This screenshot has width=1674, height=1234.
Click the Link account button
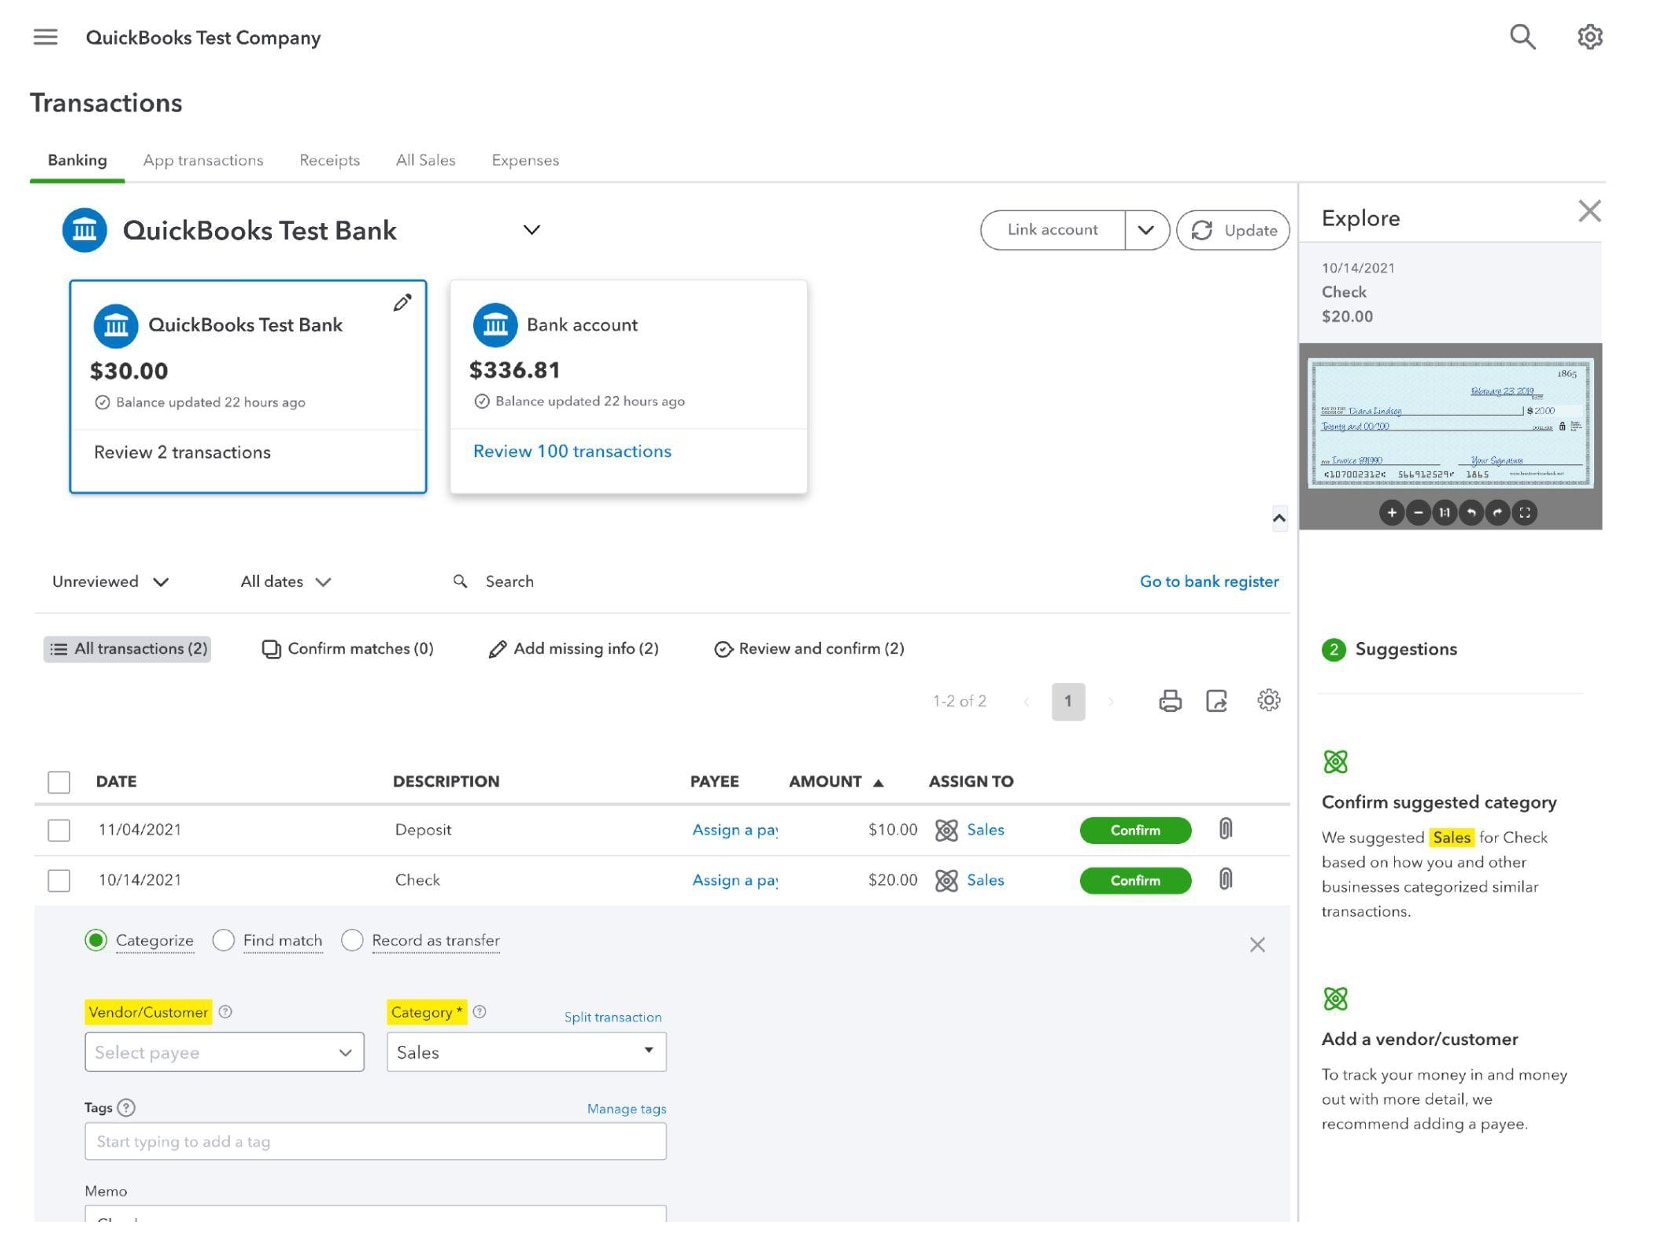pos(1052,230)
